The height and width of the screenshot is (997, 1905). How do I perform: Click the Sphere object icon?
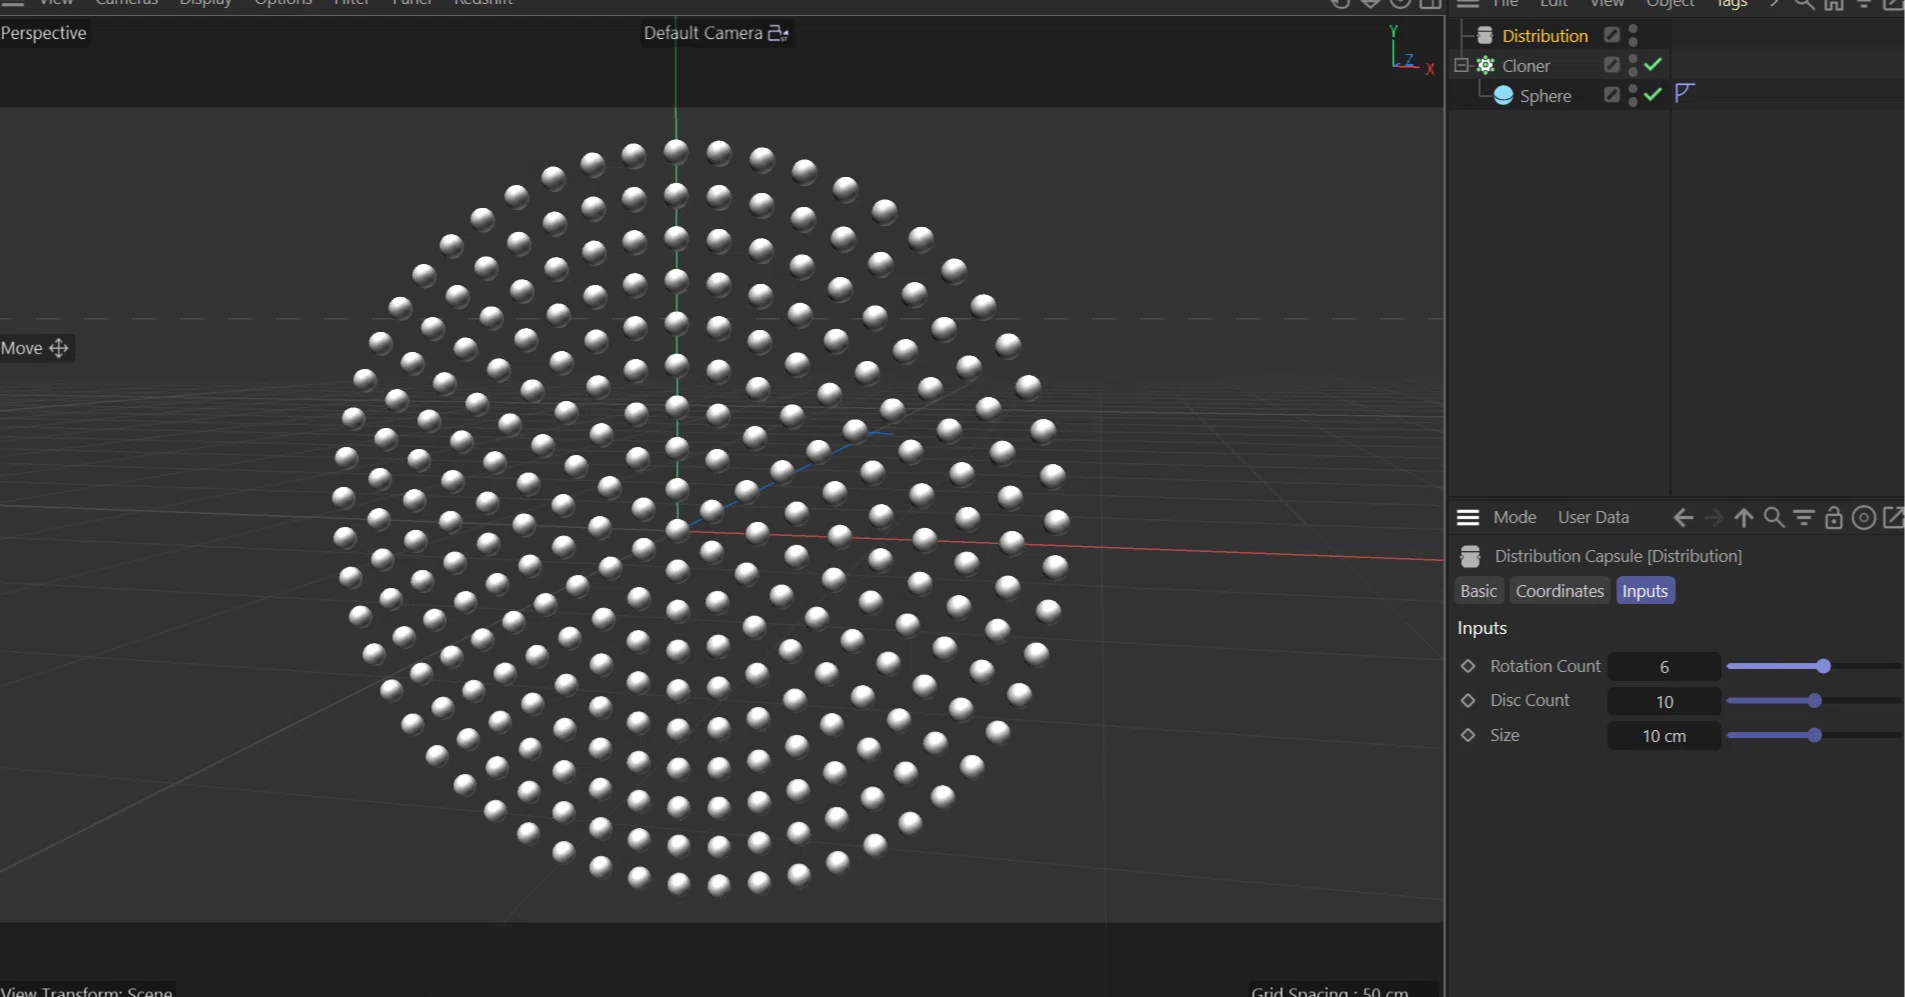[x=1503, y=95]
